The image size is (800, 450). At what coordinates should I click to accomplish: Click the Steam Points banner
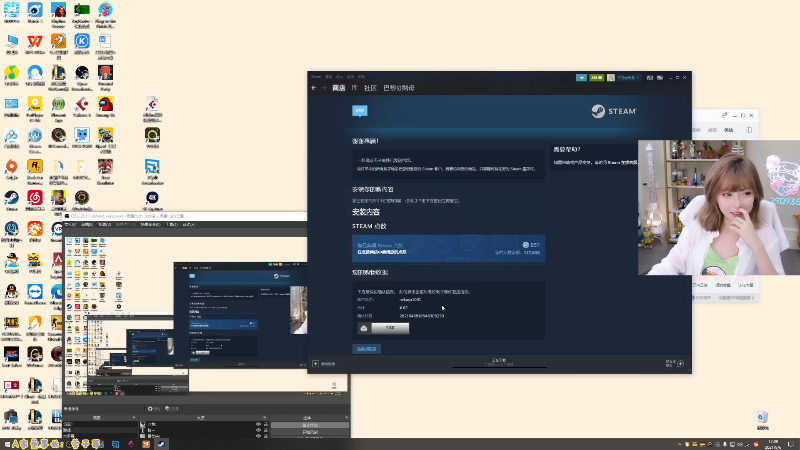(448, 248)
